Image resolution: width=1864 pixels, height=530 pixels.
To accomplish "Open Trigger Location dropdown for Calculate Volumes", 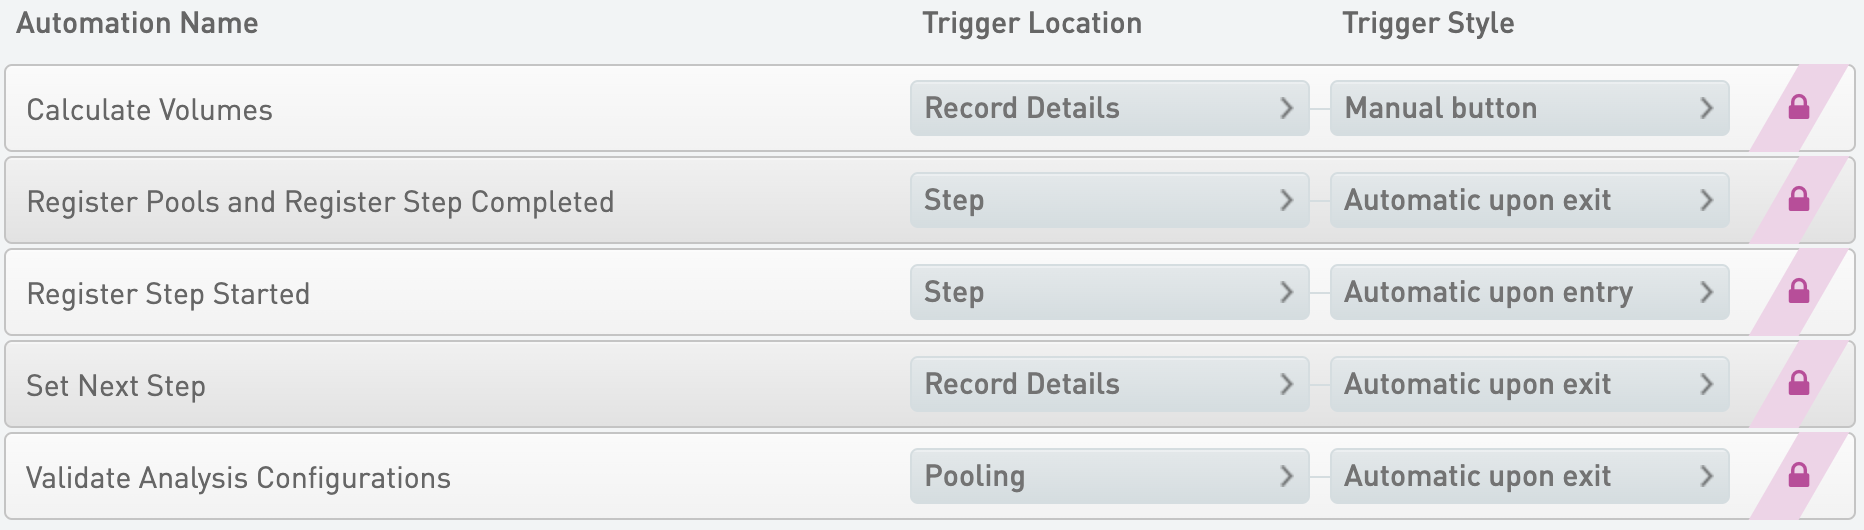I will [1109, 108].
